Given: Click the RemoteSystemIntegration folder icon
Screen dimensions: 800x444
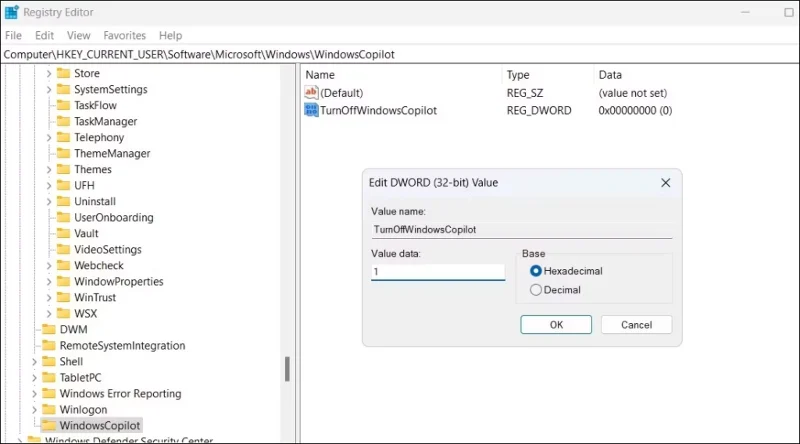Looking at the screenshot, I should [x=48, y=346].
